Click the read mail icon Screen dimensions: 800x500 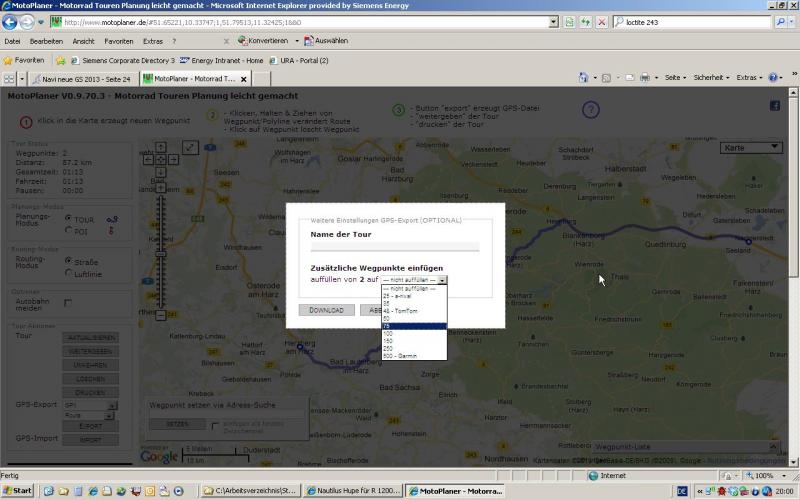630,78
